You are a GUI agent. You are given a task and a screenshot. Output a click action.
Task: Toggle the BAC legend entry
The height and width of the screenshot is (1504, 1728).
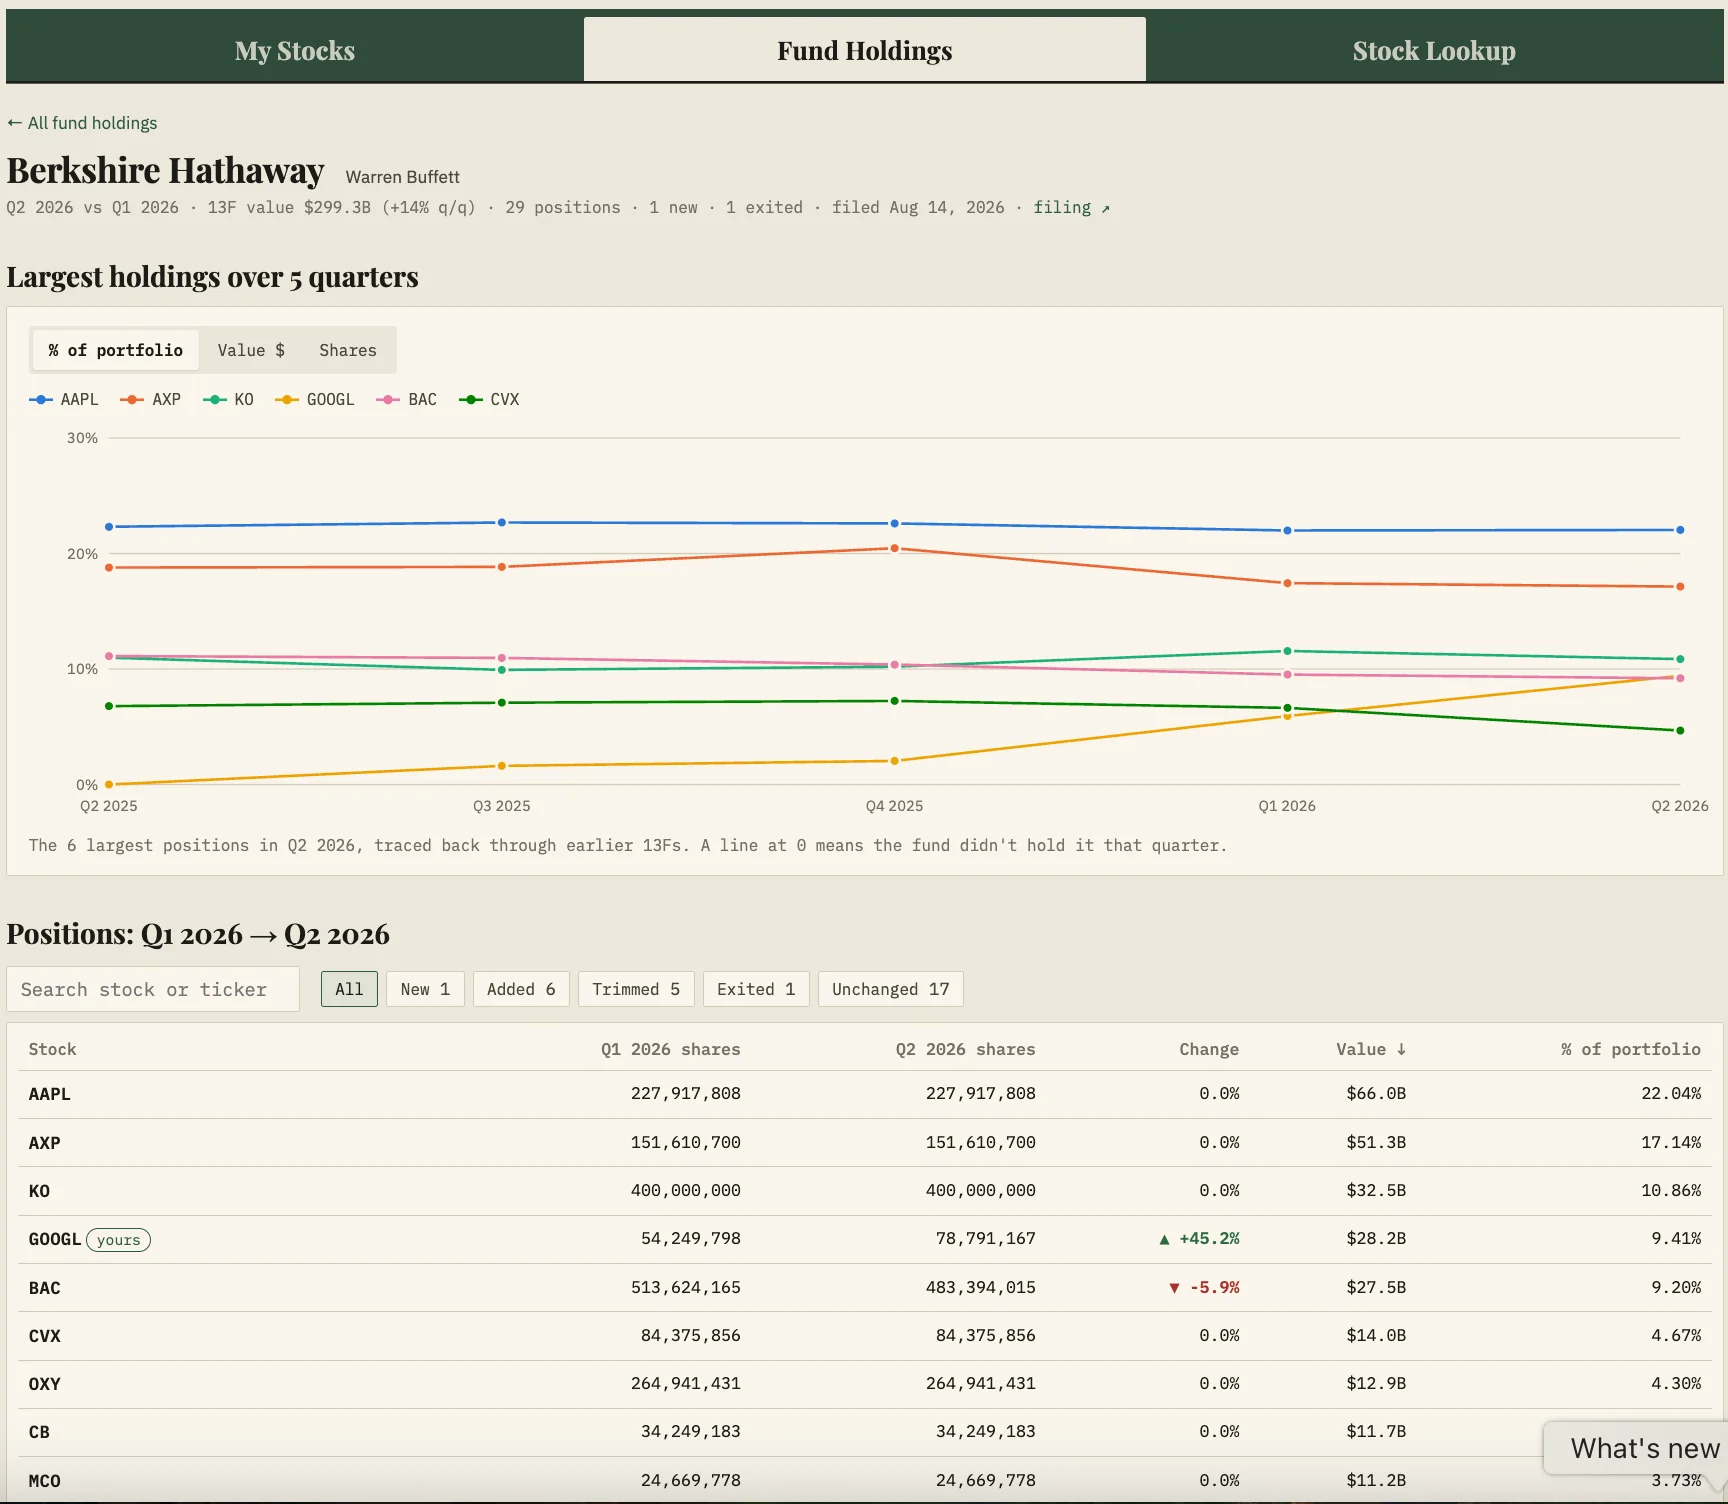pos(407,399)
